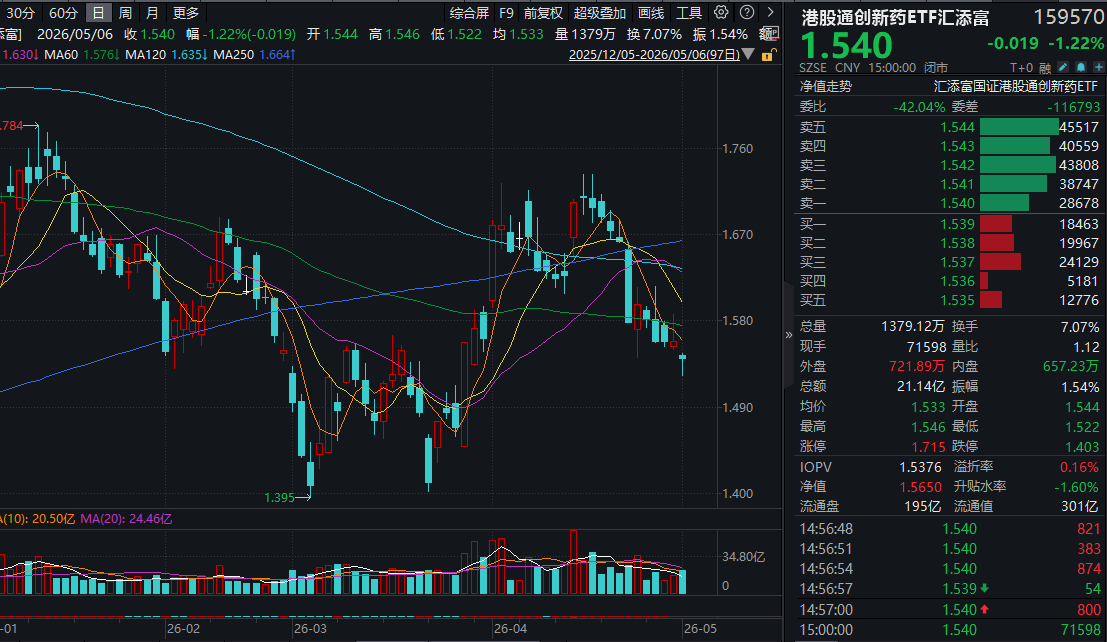
Task: Select 卖四 ask price 1.543
Action: pyautogui.click(x=957, y=146)
